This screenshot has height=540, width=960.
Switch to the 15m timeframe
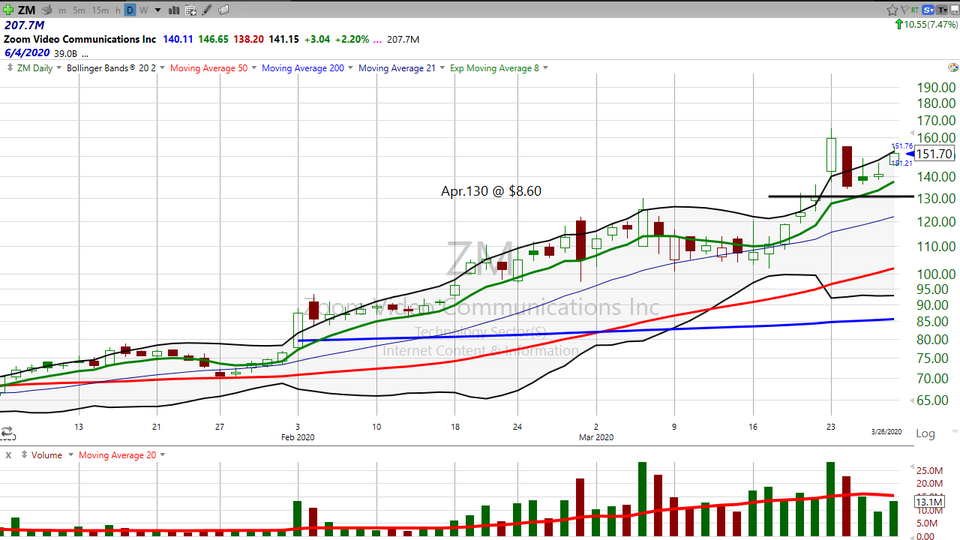pos(100,10)
